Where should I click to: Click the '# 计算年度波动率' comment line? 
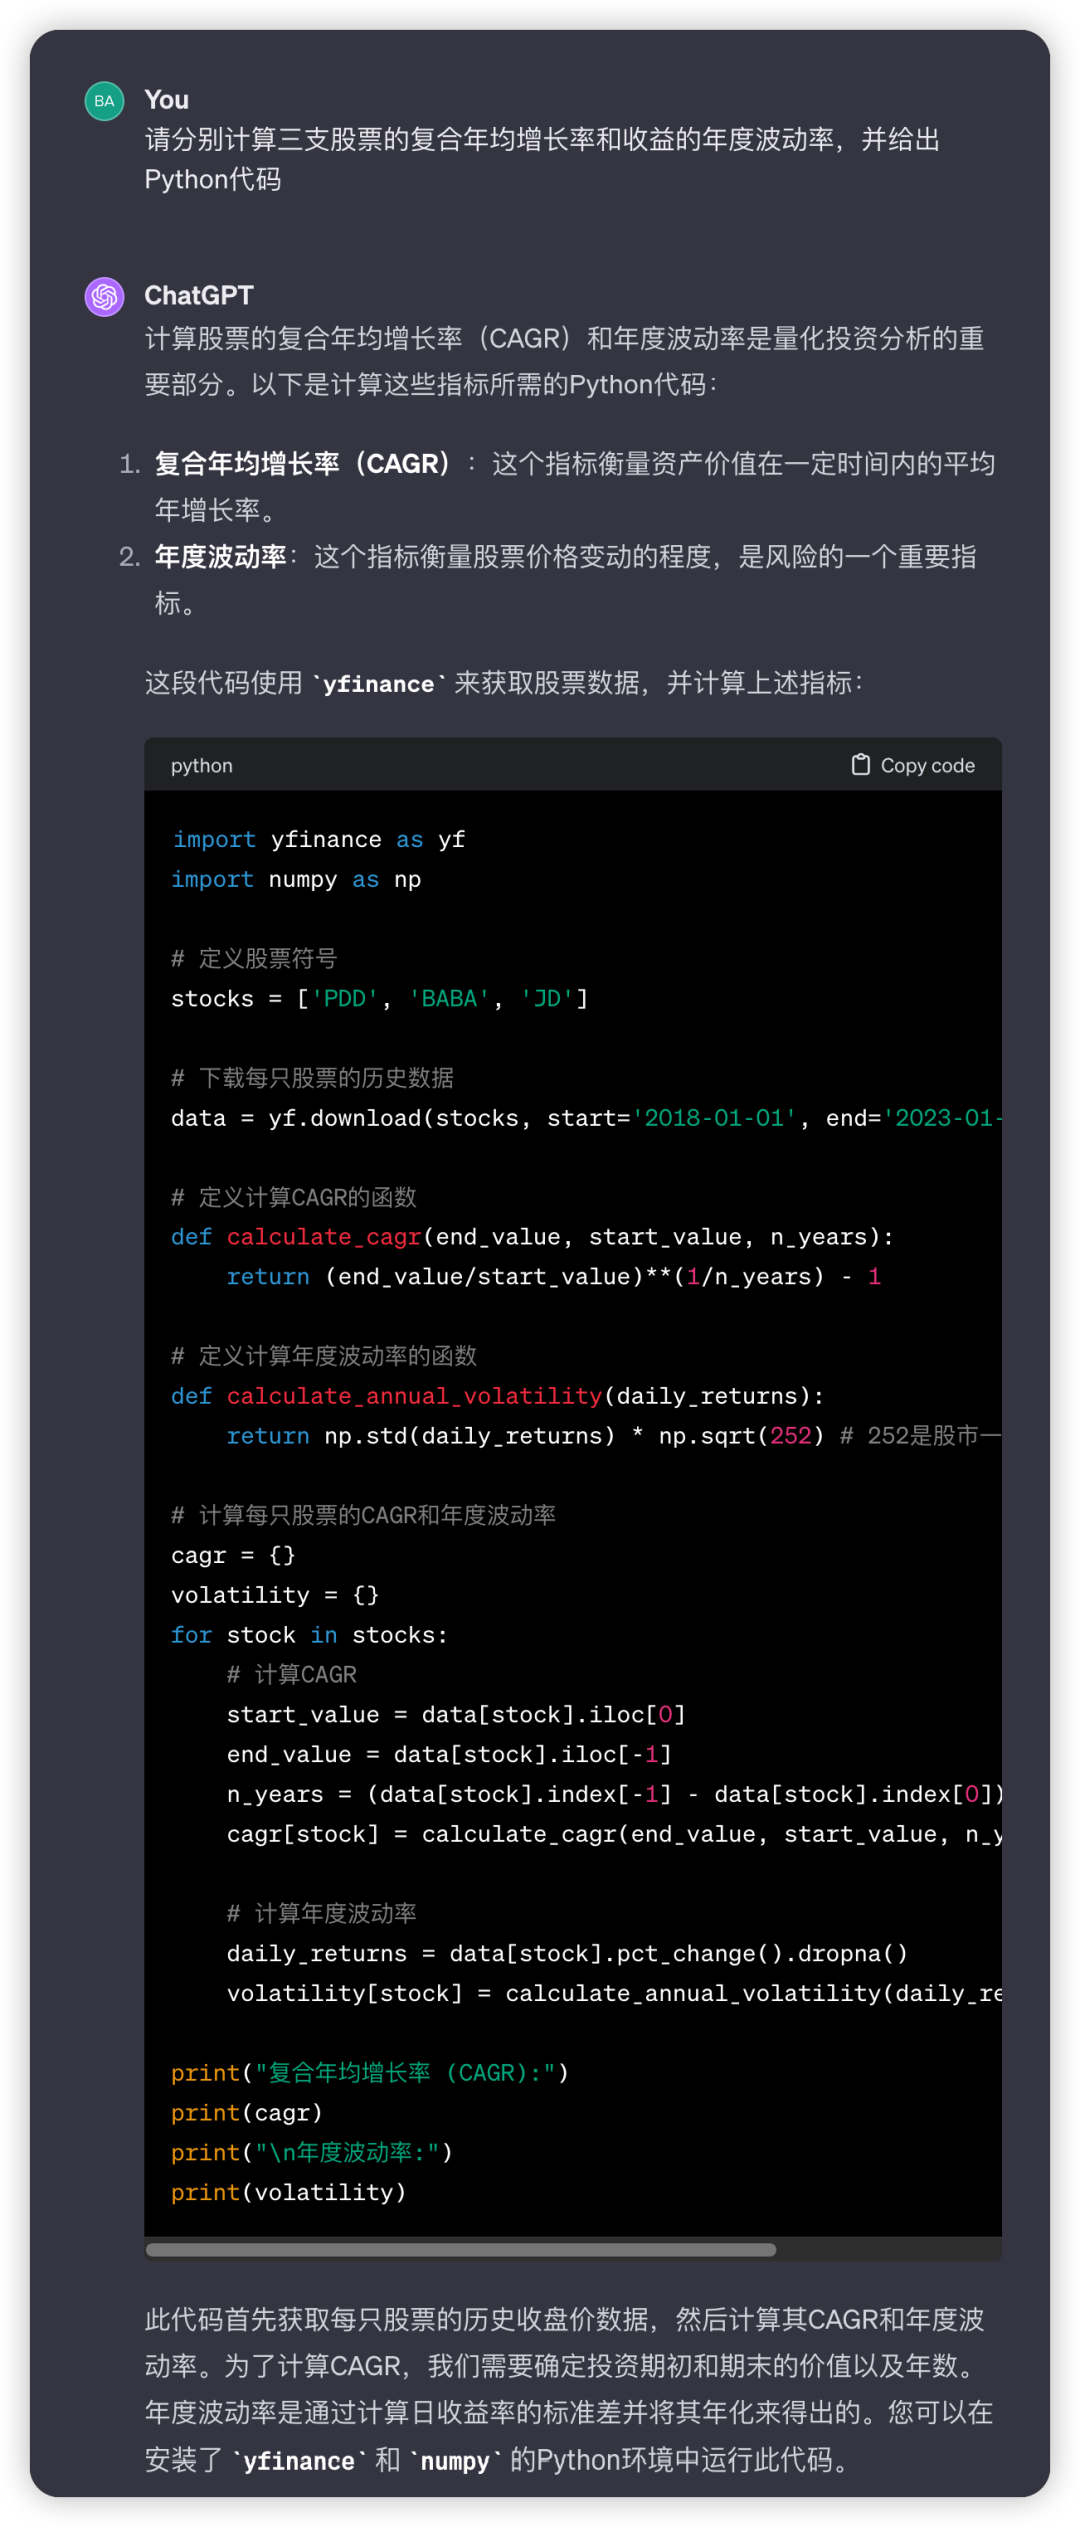pos(322,1914)
